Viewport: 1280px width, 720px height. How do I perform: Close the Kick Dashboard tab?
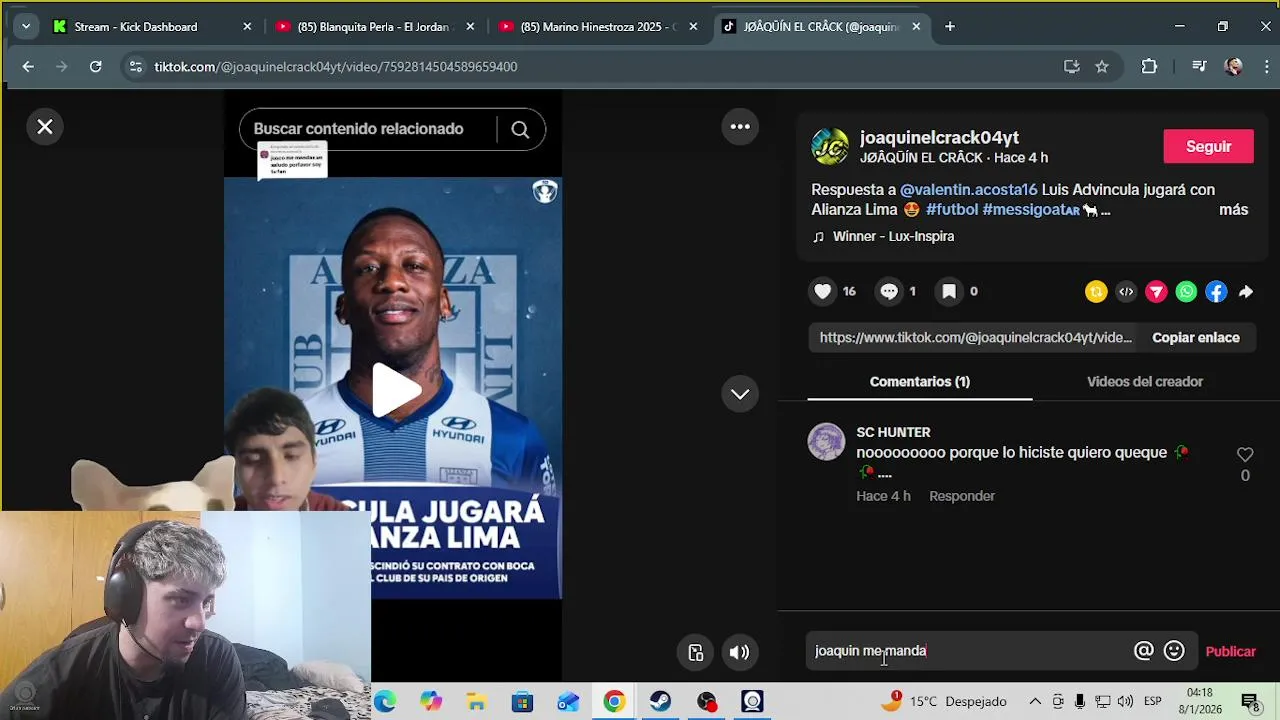pos(247,27)
